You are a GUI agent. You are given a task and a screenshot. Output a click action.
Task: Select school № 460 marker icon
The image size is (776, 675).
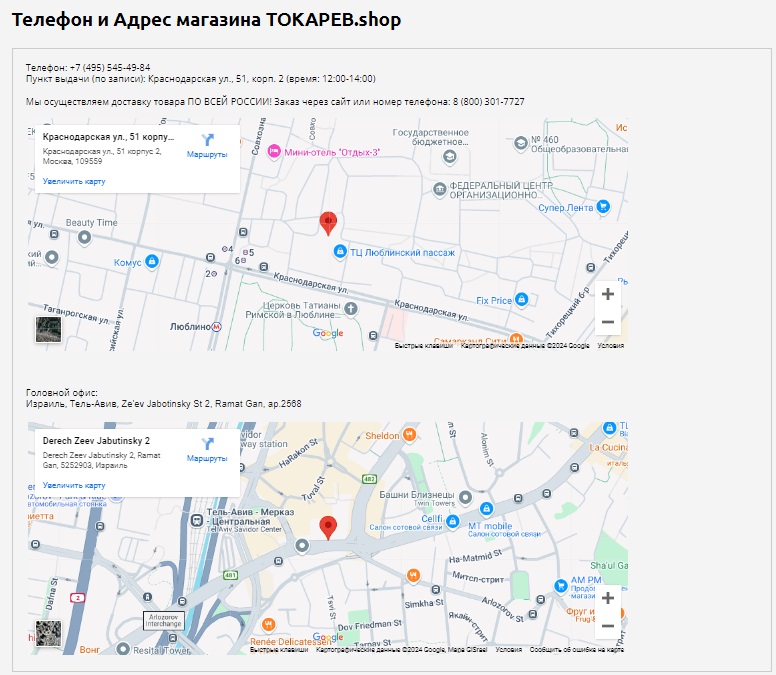coord(521,144)
